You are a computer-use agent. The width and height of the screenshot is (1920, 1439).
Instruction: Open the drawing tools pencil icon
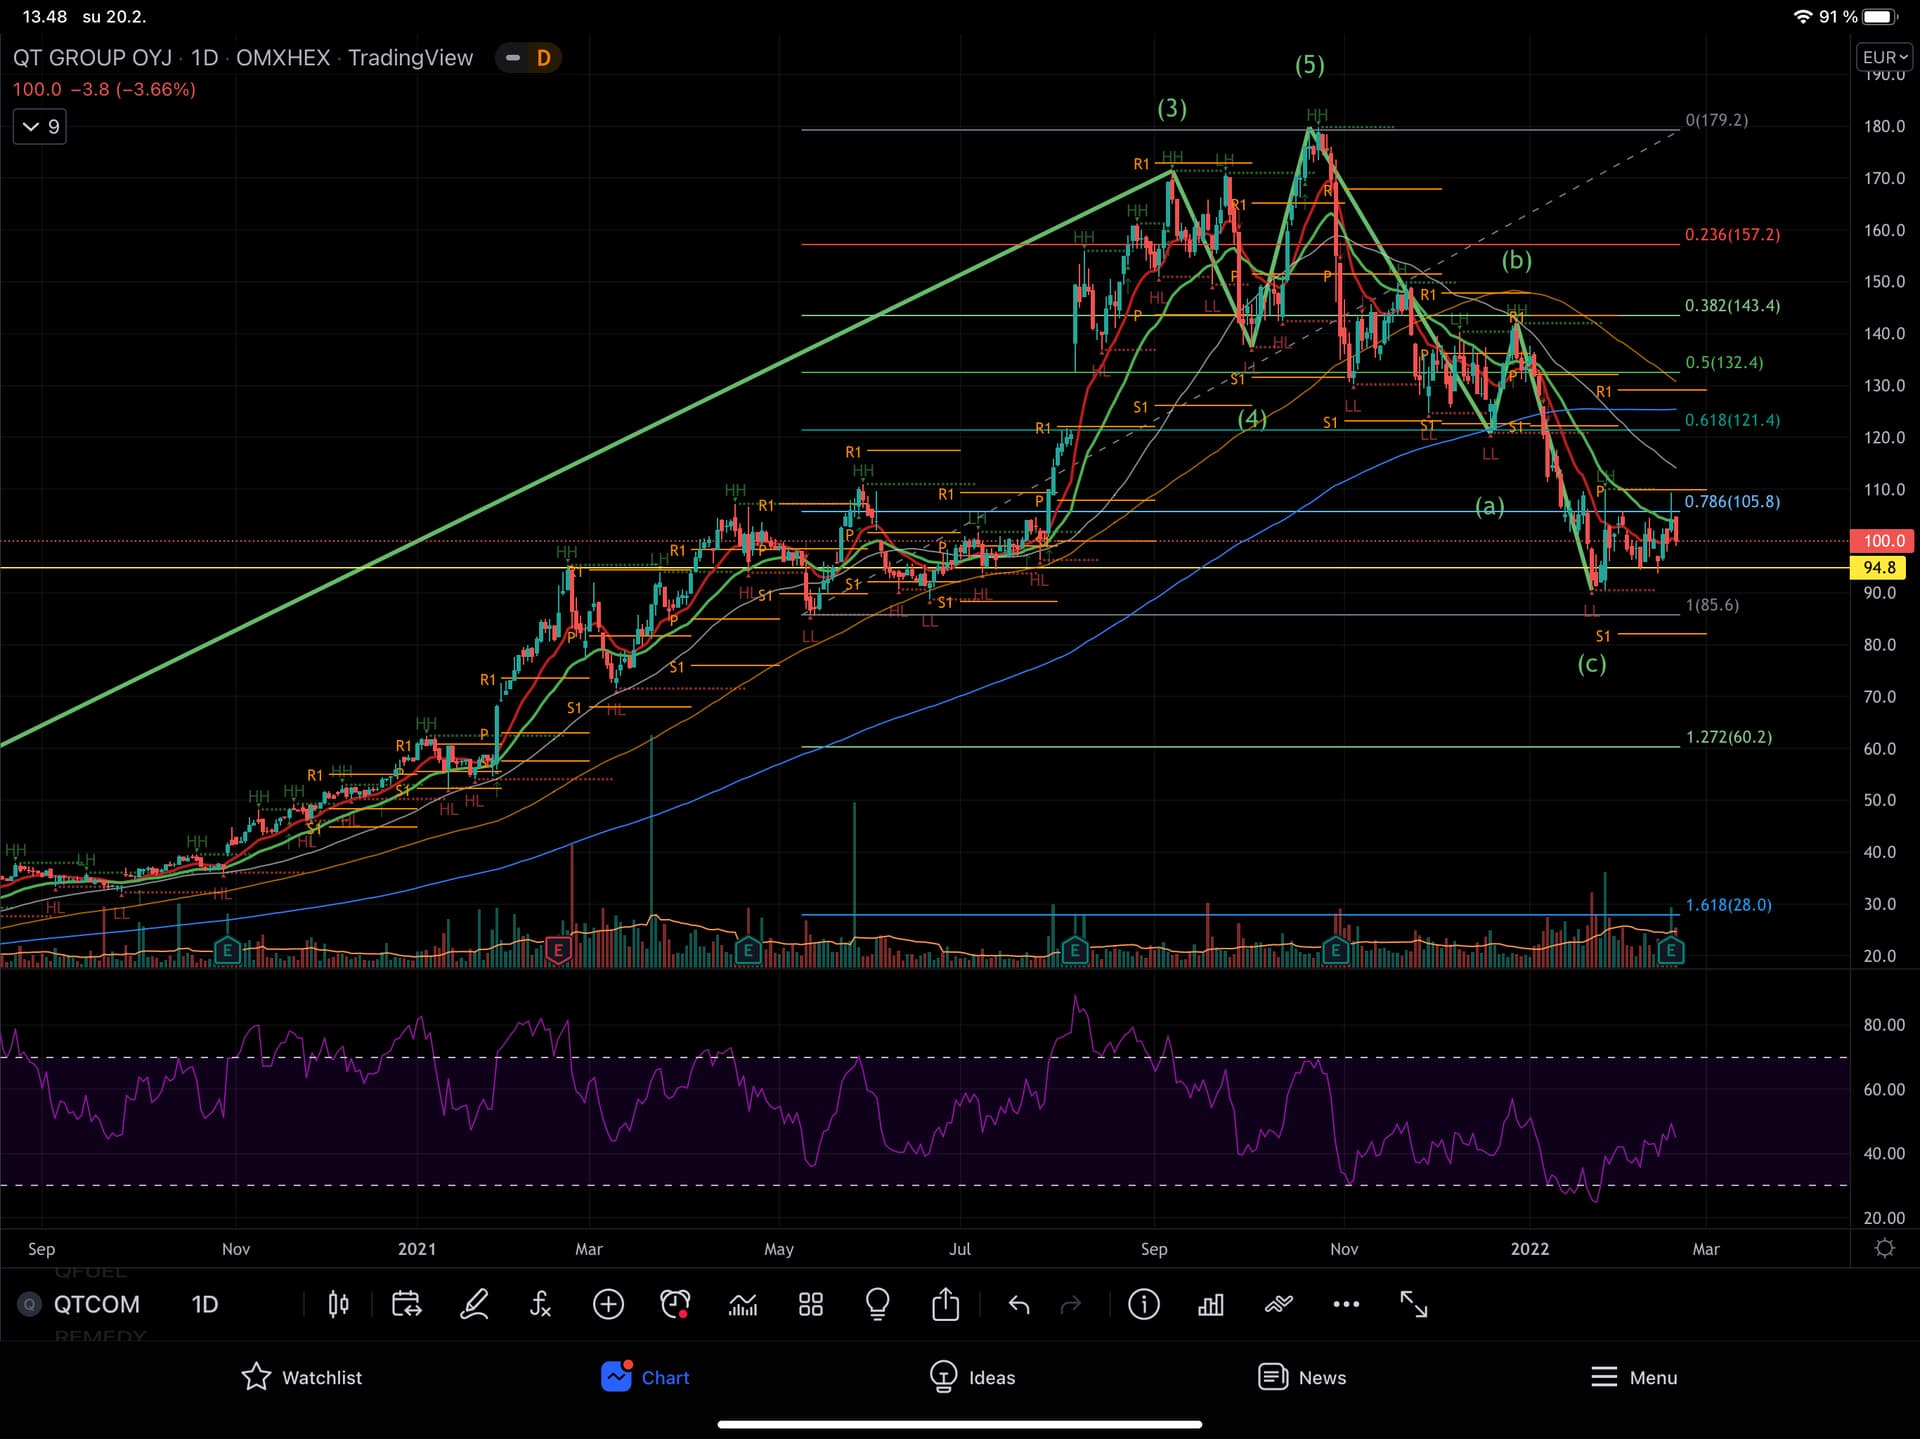474,1304
